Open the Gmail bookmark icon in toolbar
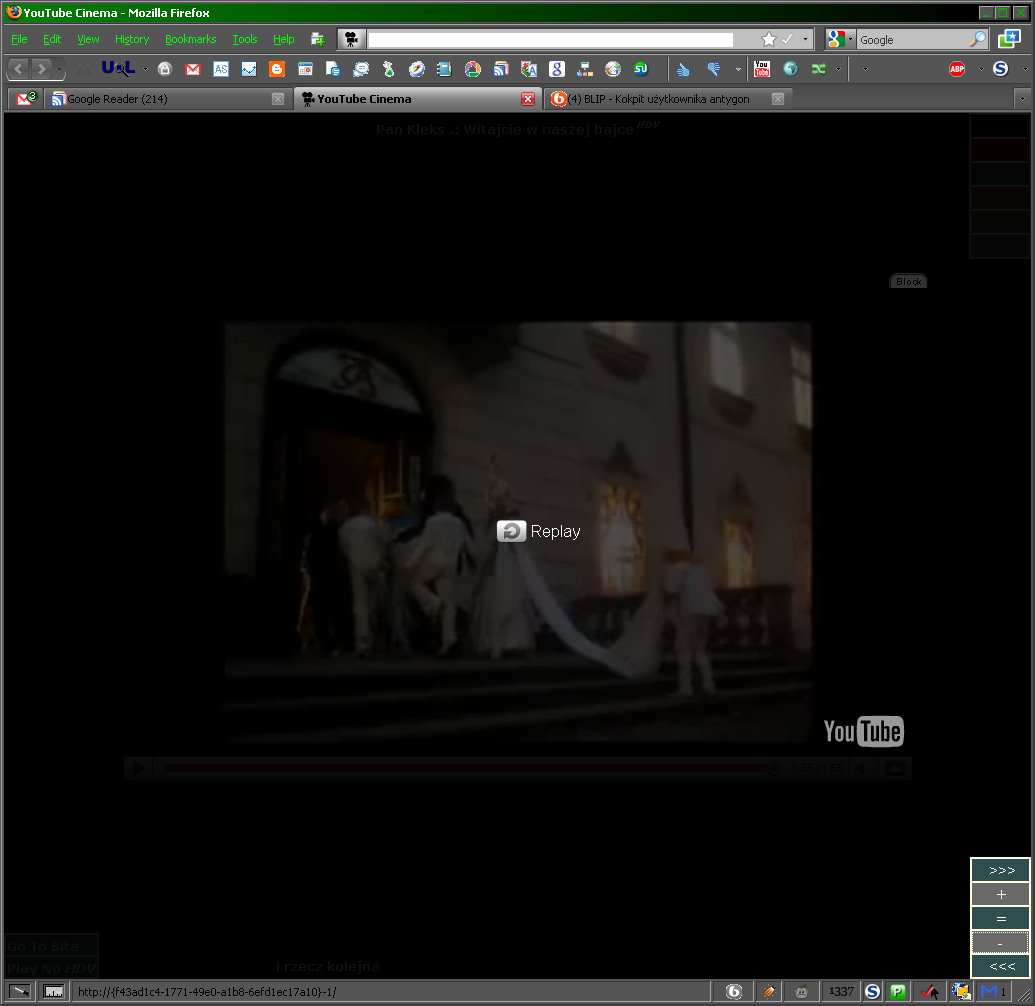Screen dimensions: 1035x1006 pos(193,69)
